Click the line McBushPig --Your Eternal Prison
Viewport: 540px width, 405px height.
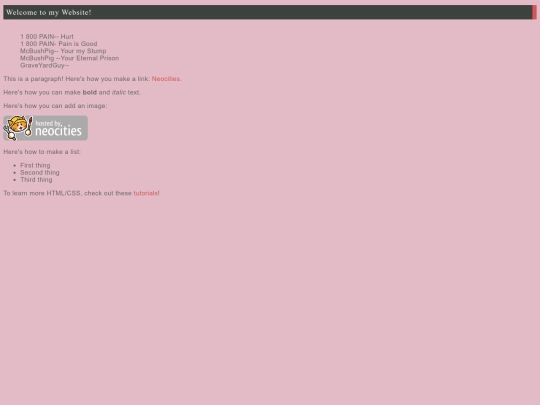(70, 58)
